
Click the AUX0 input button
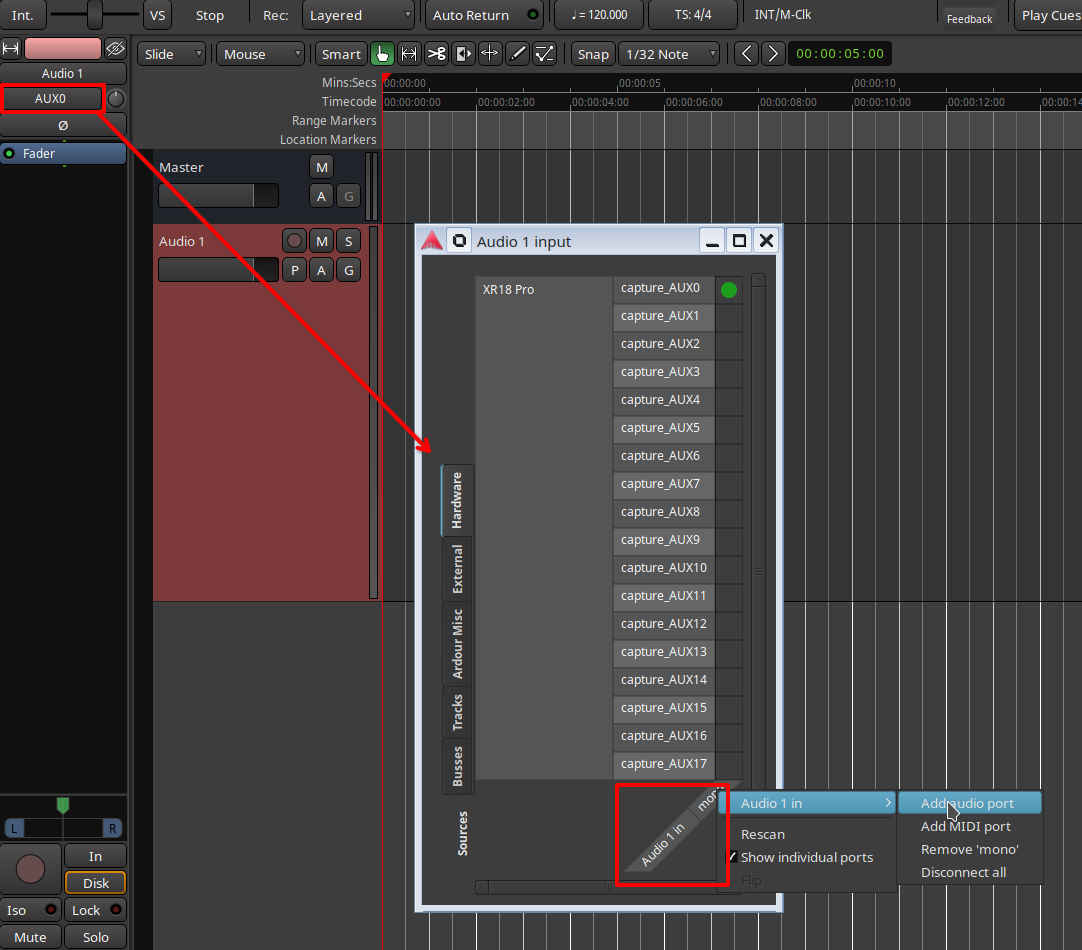pyautogui.click(x=52, y=98)
